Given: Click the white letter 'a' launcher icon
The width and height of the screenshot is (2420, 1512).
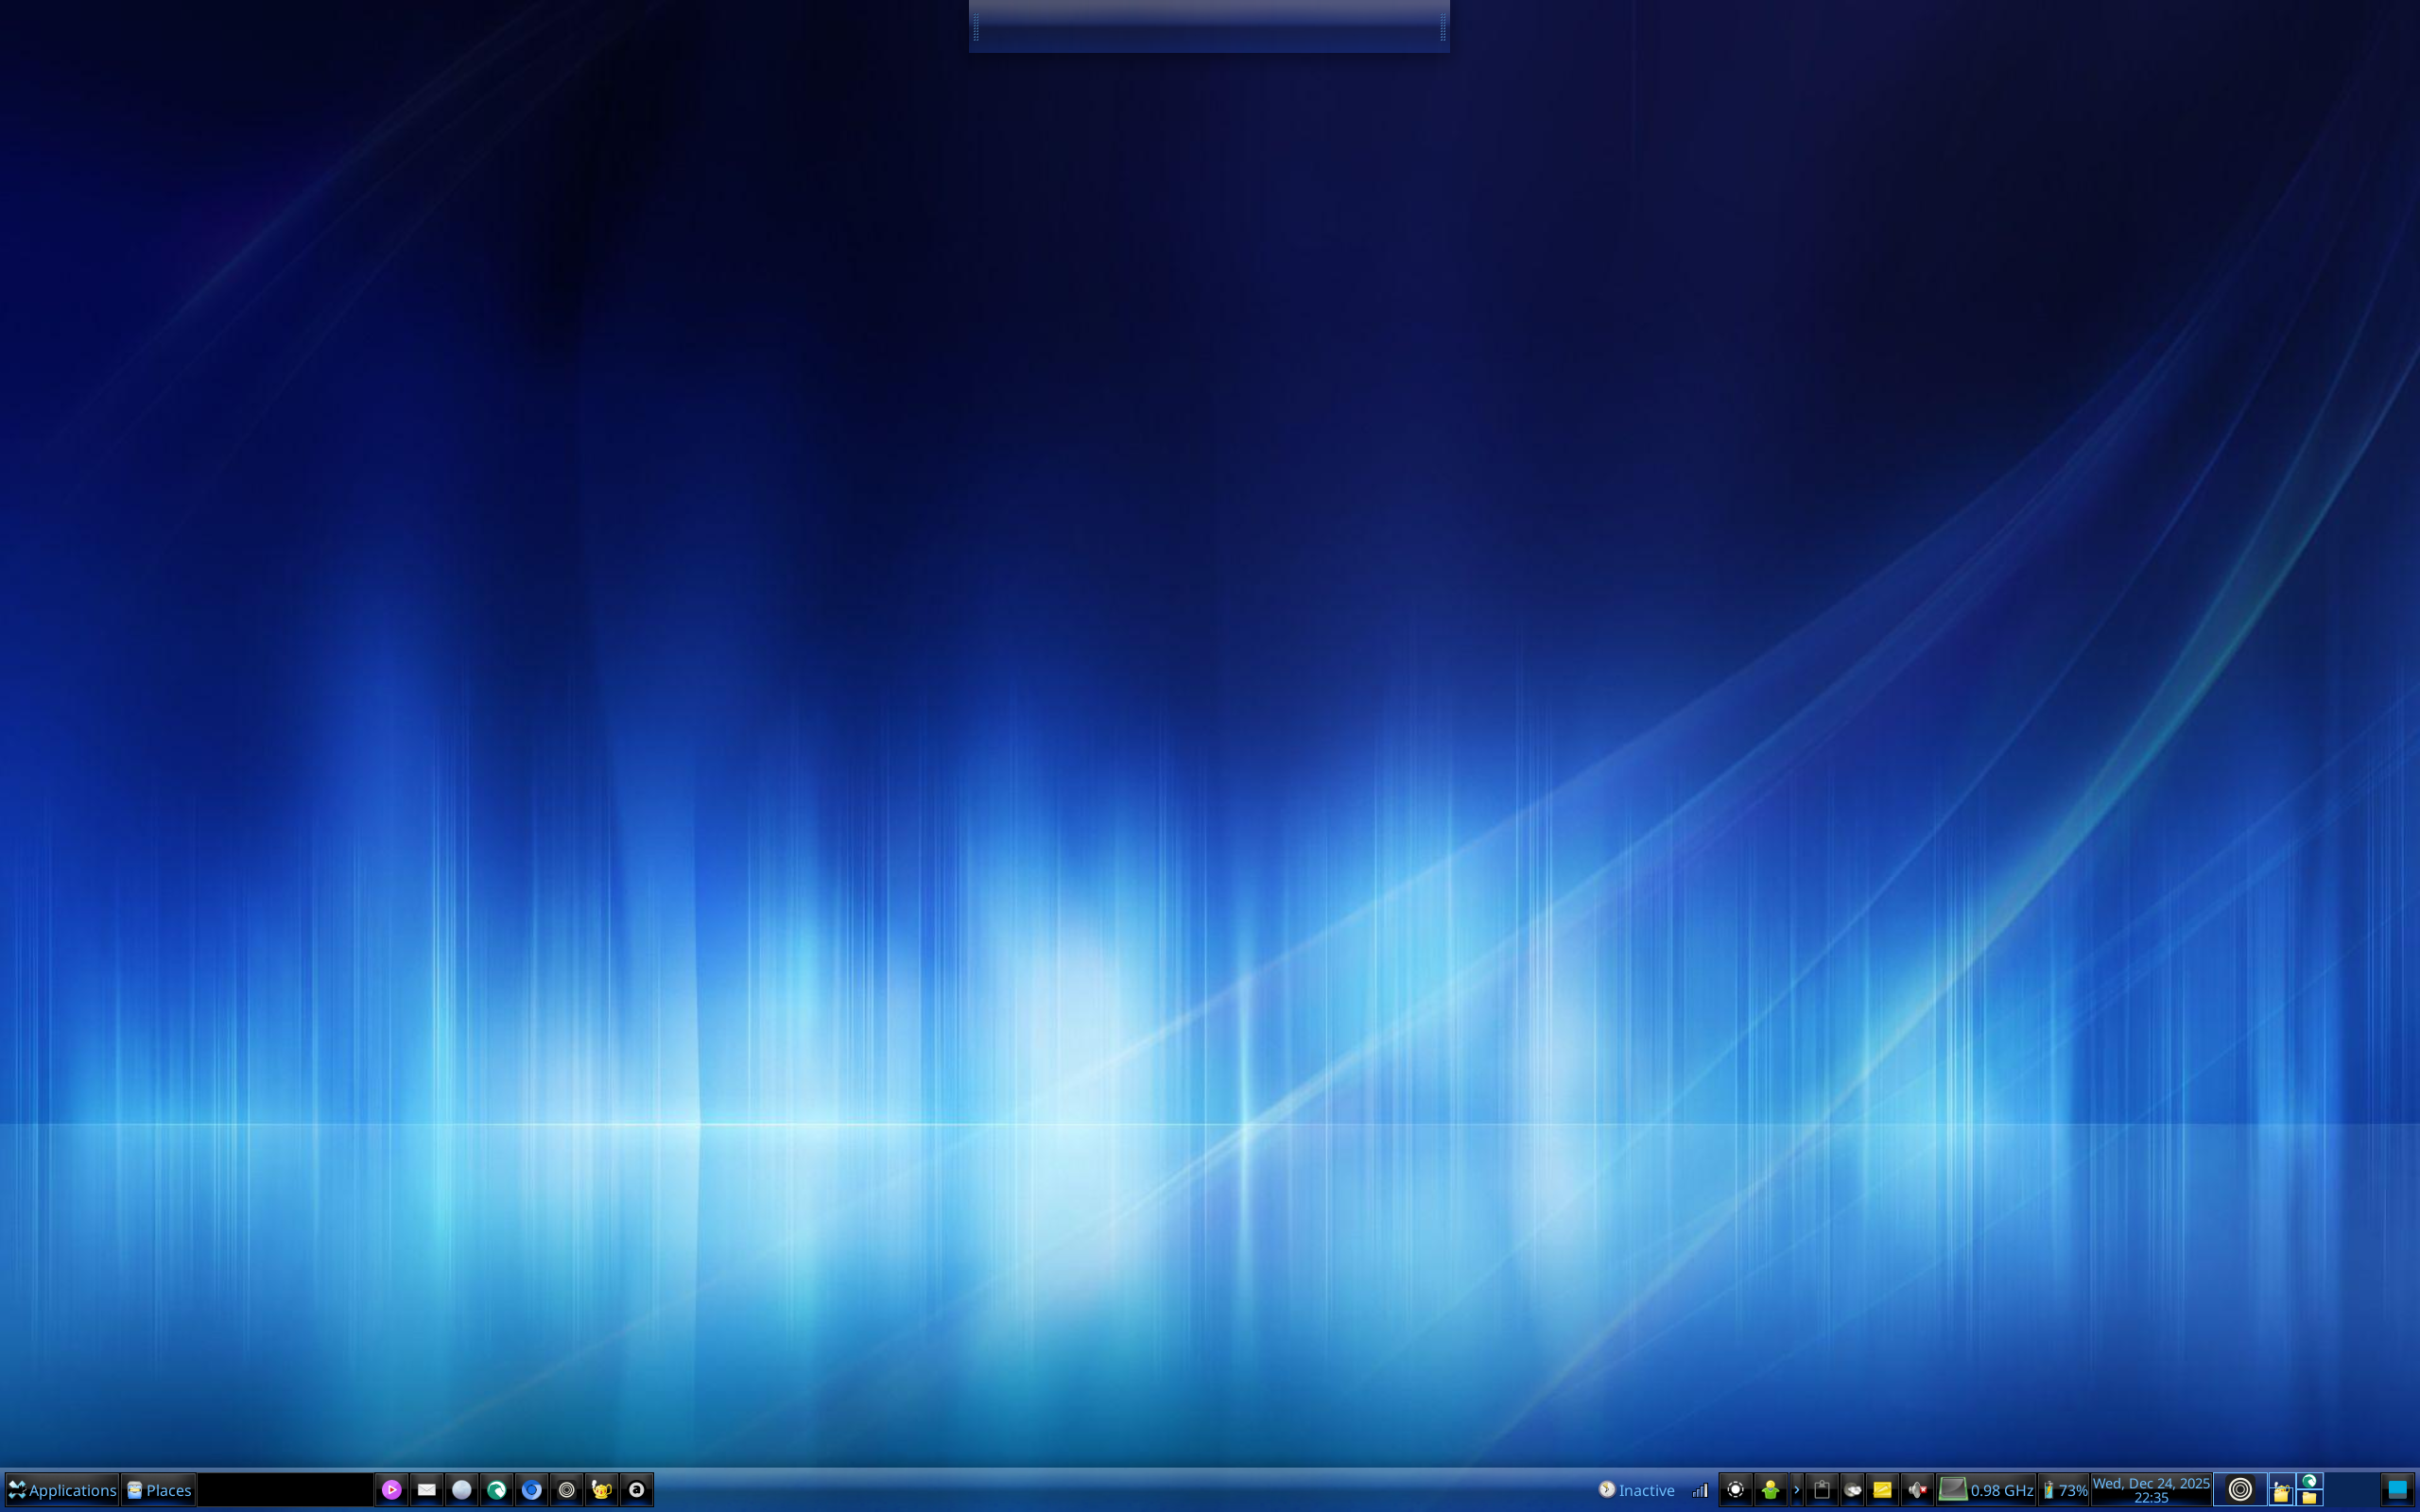Looking at the screenshot, I should coord(637,1490).
